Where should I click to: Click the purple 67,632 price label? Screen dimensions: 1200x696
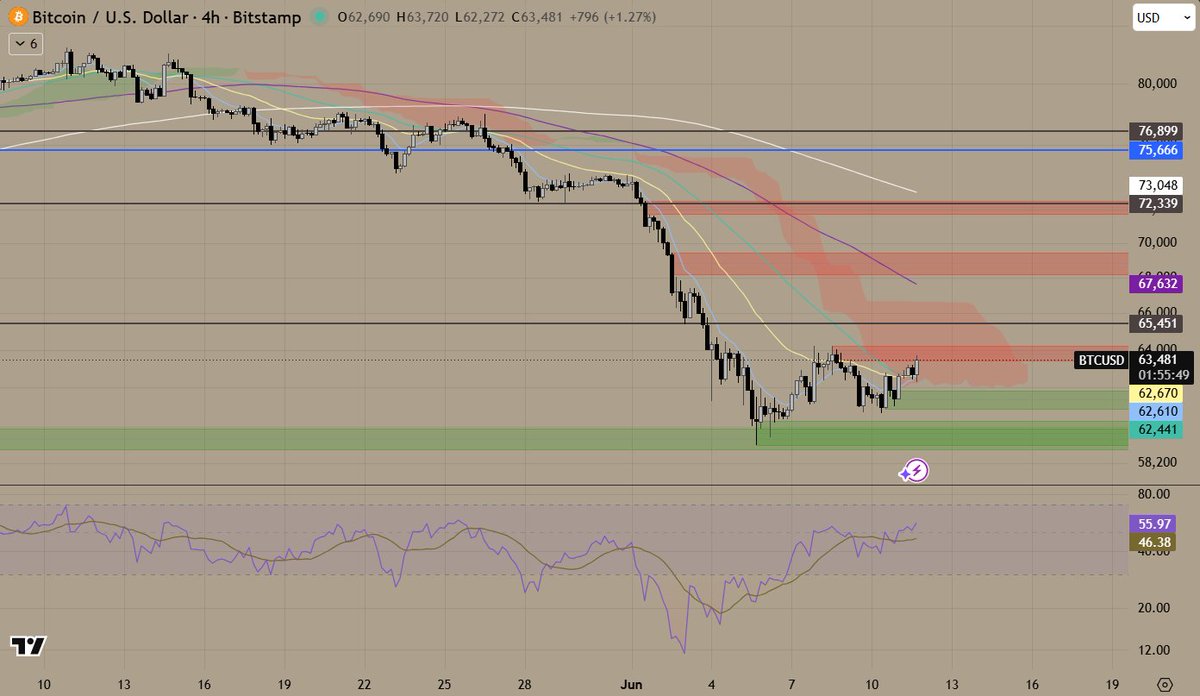(x=1155, y=284)
